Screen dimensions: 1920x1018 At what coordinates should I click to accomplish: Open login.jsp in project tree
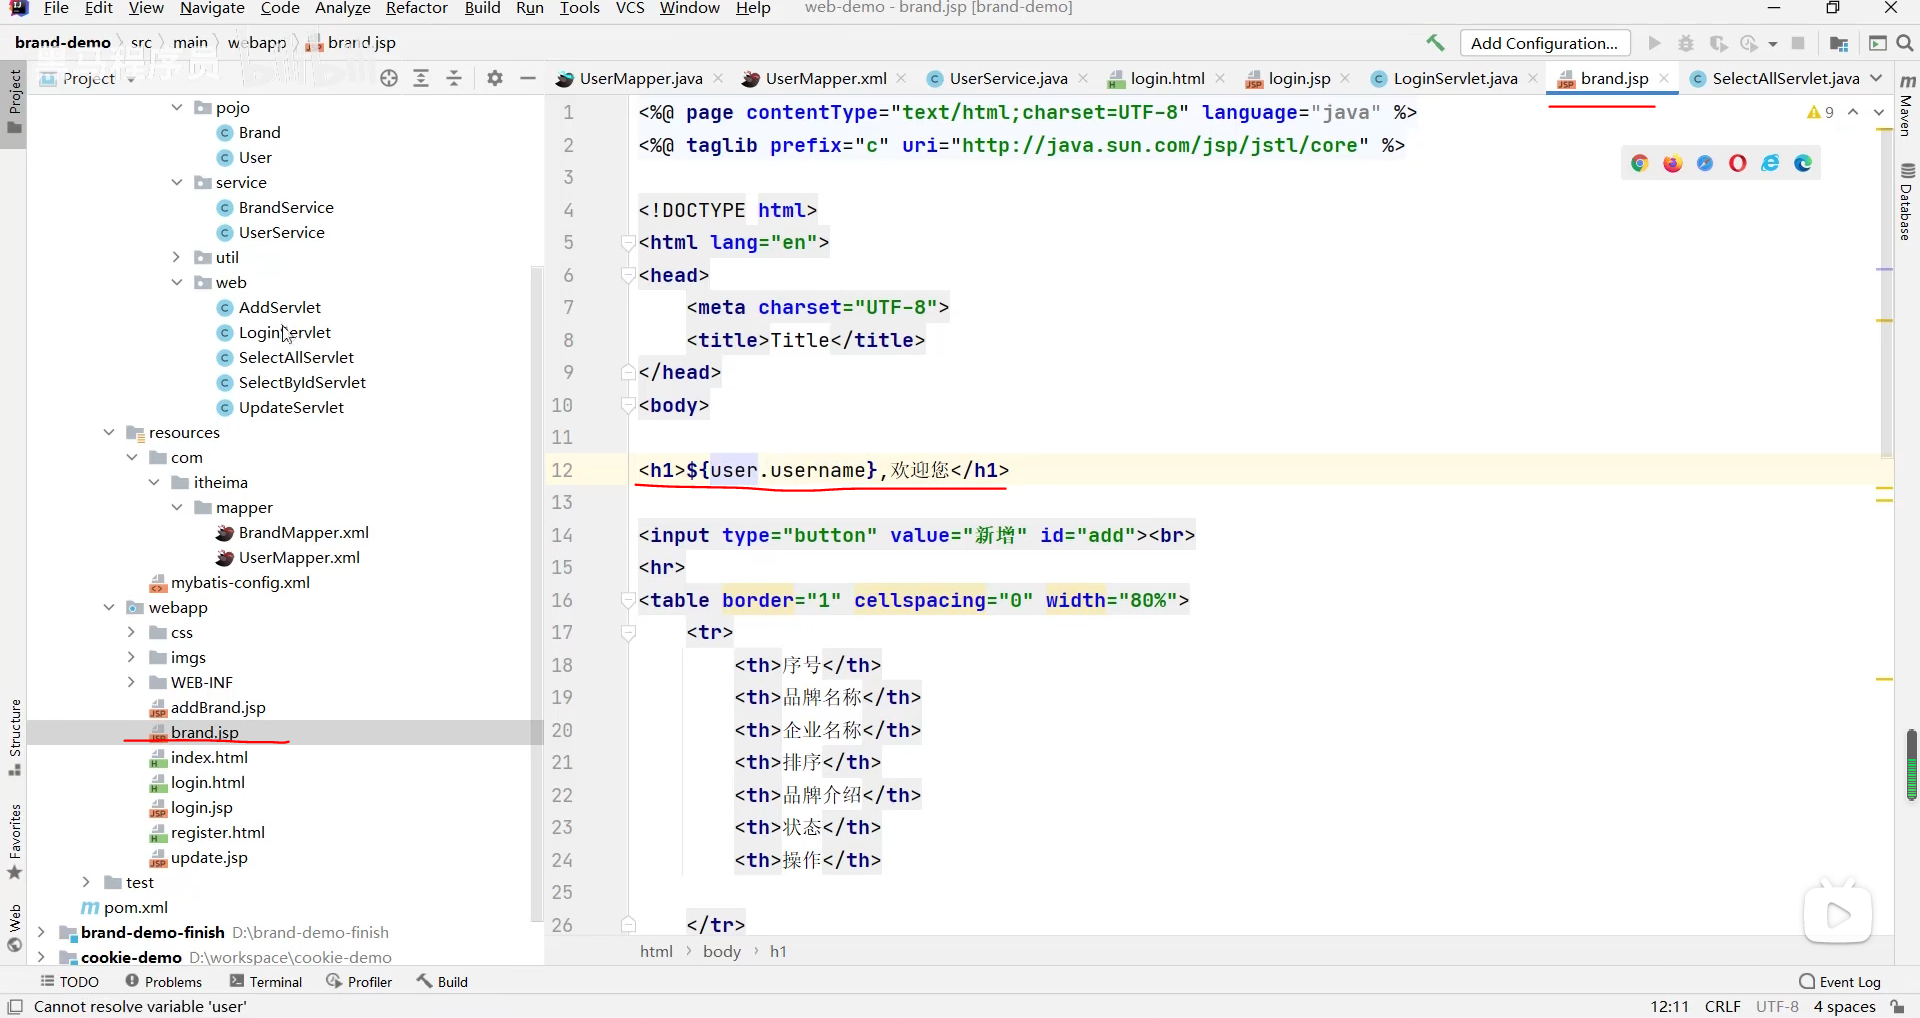[x=201, y=807]
